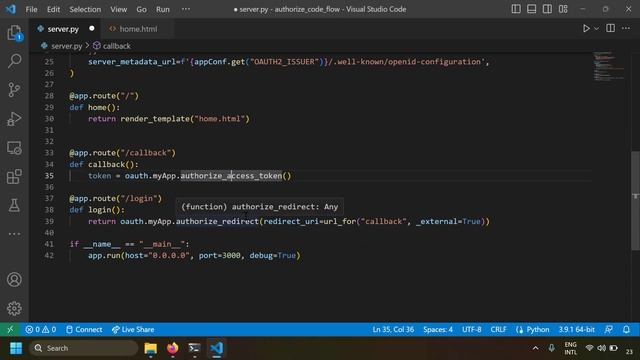This screenshot has height=360, width=640.
Task: Click the server.py breadcrumb
Action: [x=67, y=46]
